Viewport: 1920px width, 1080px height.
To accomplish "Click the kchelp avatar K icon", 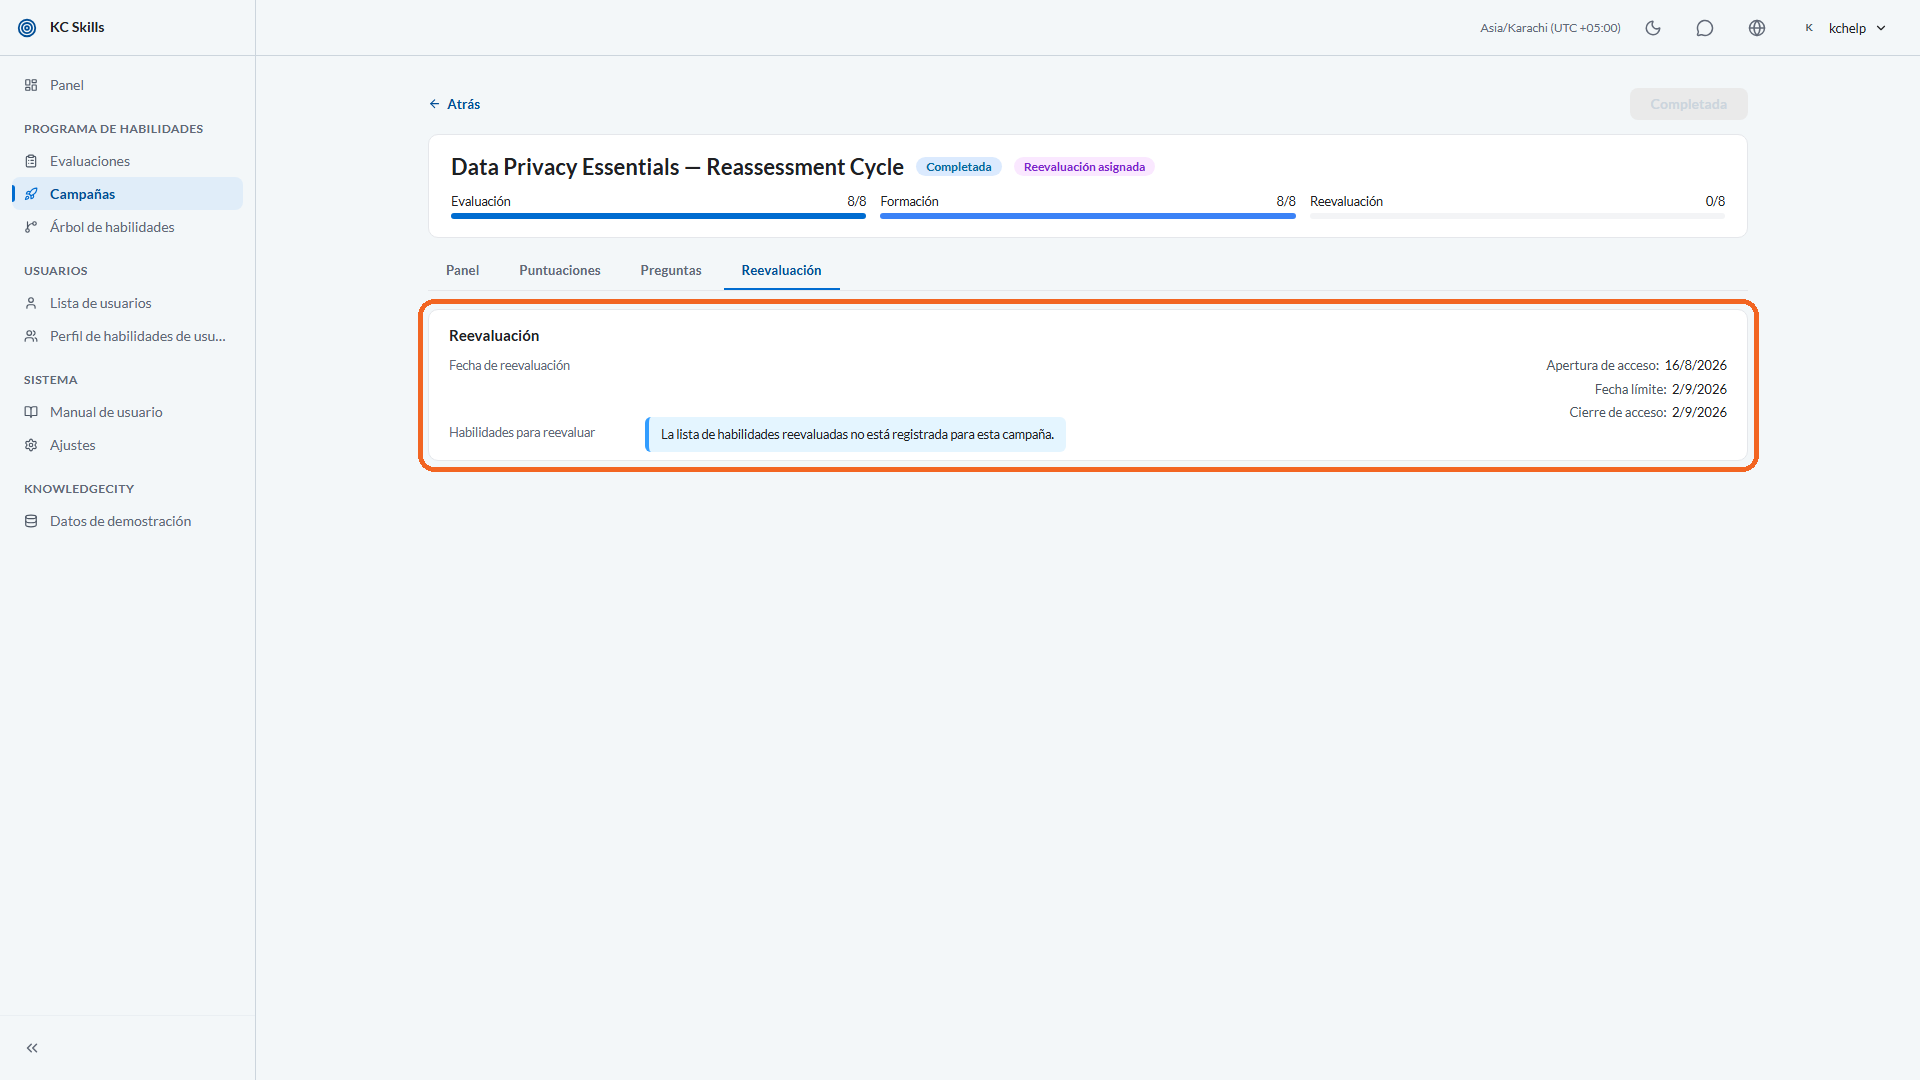I will [1809, 28].
